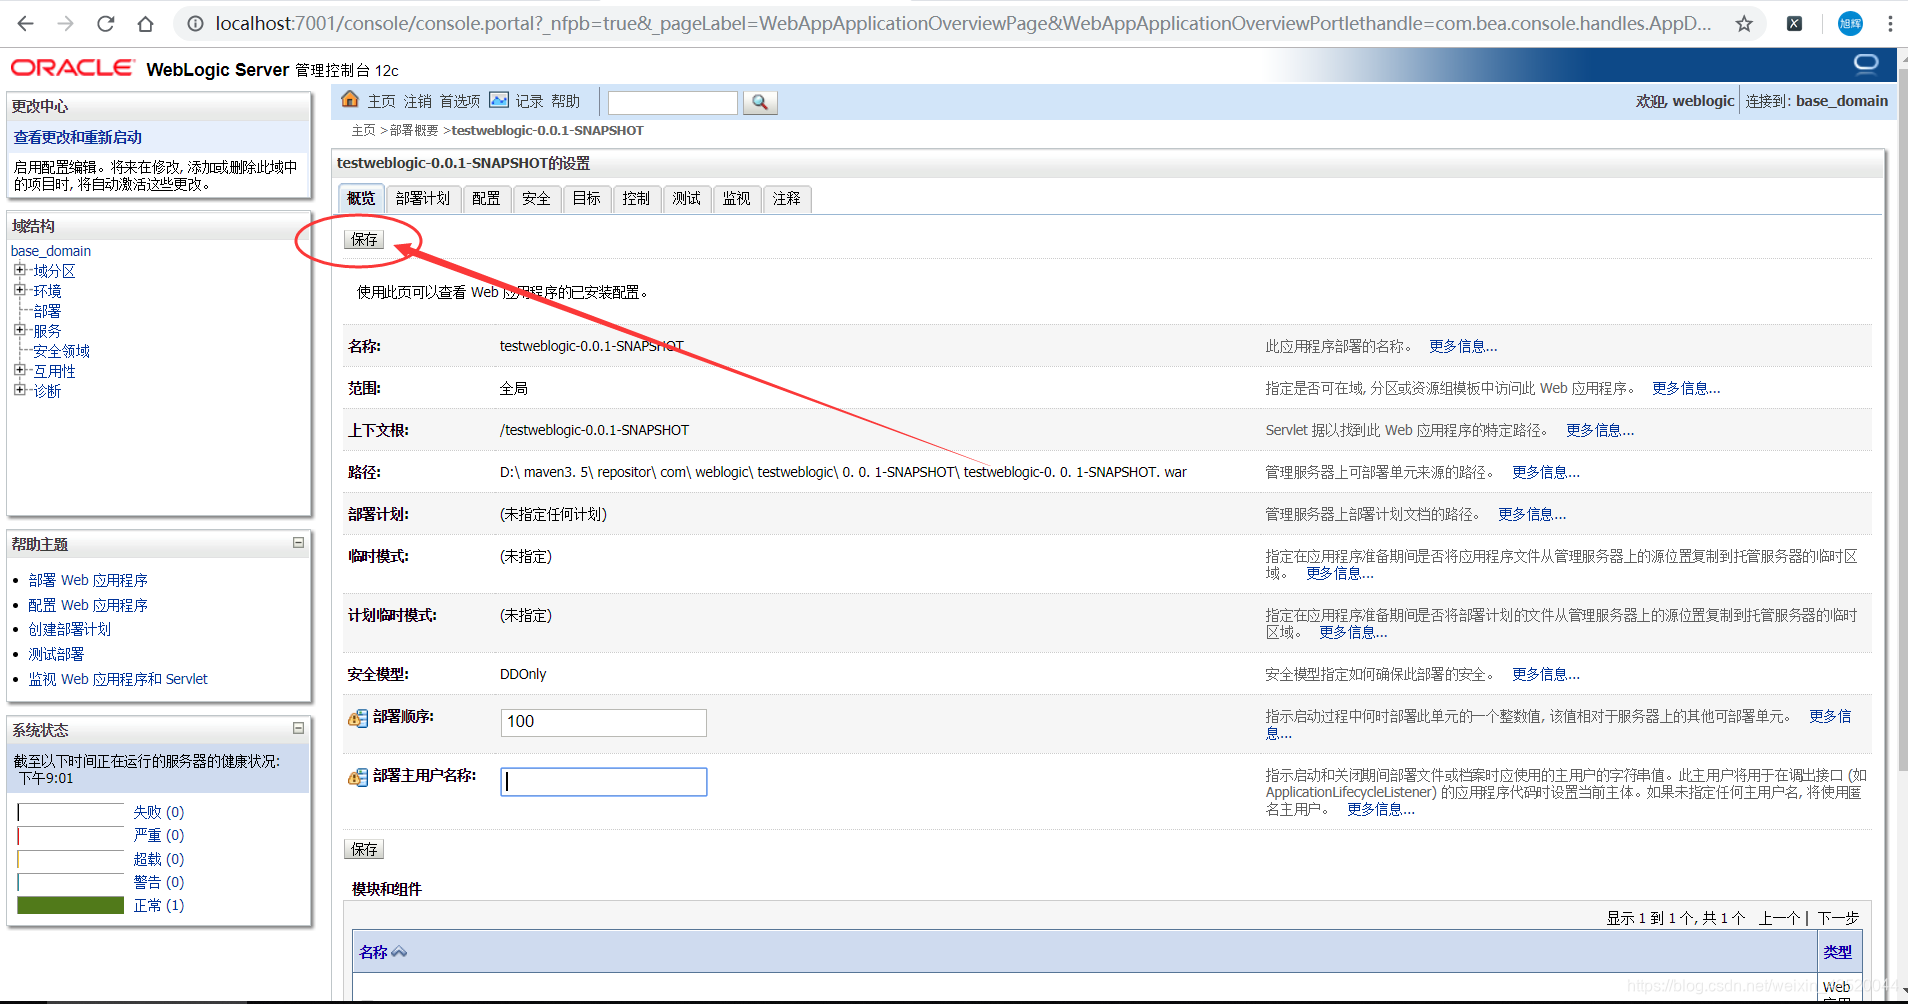Click the icon beside 部署主用户名称 label
The height and width of the screenshot is (1004, 1908).
click(358, 777)
